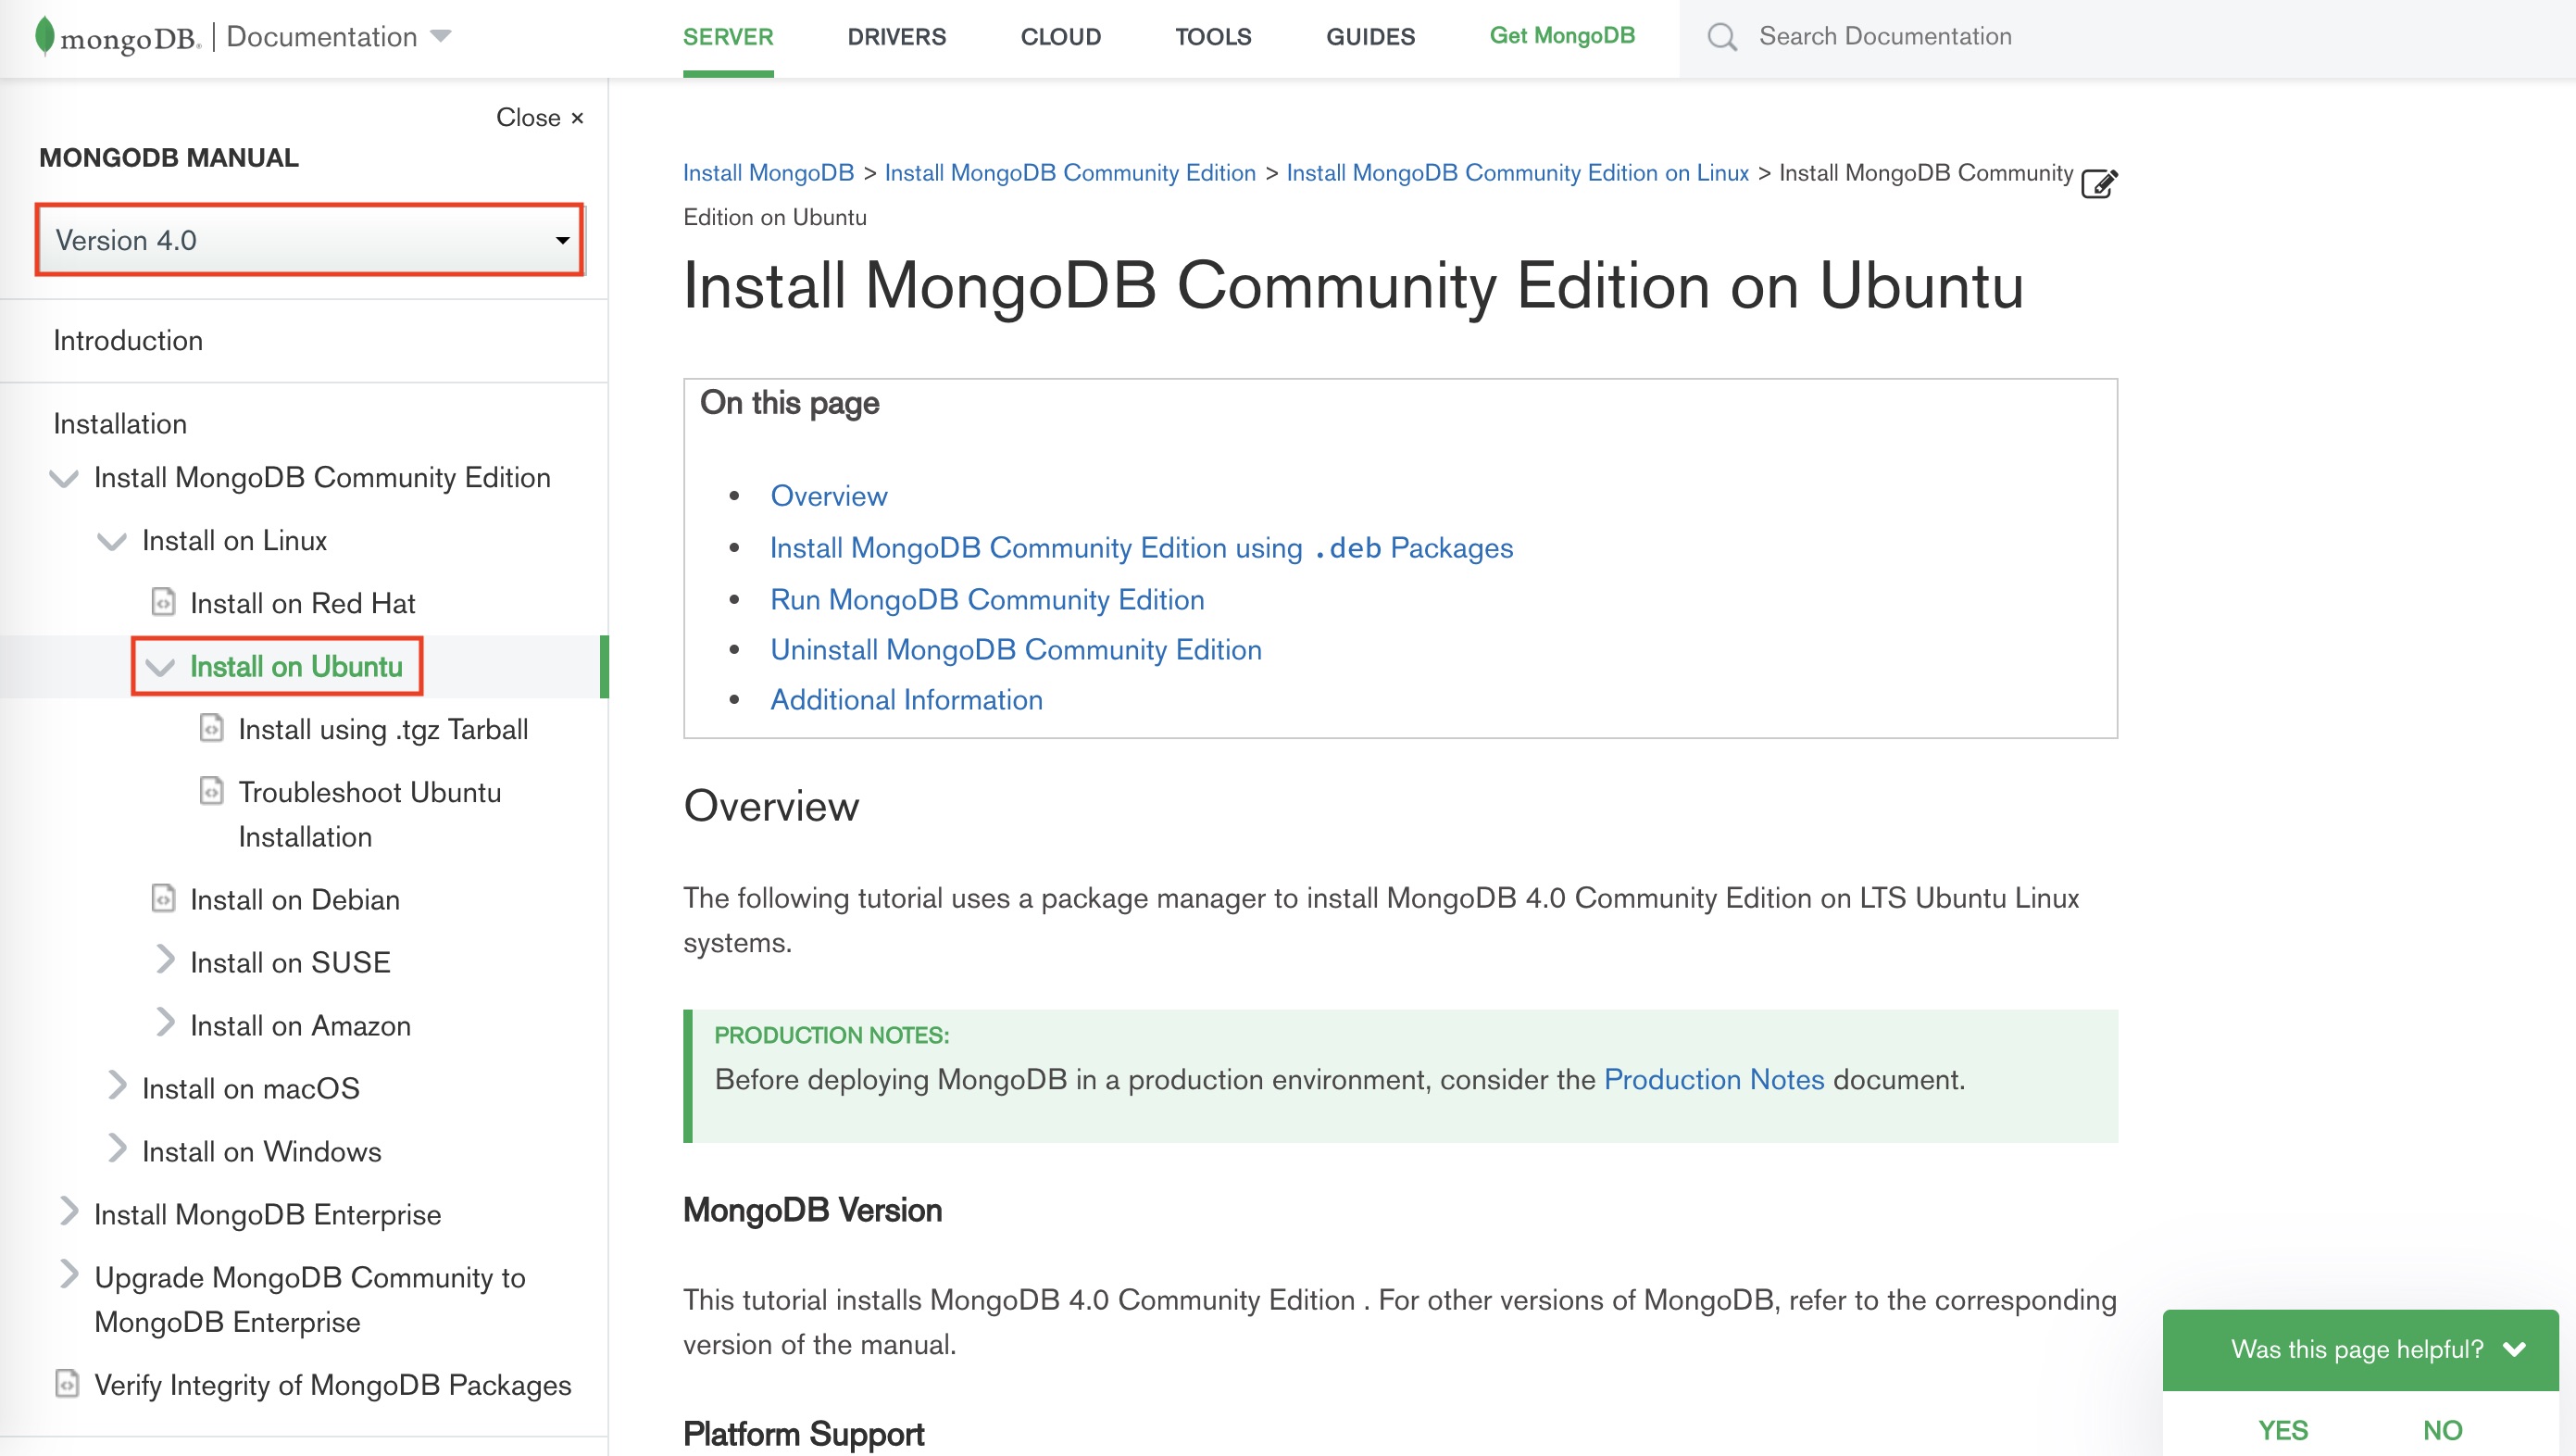Open the Version 4.0 dropdown
This screenshot has width=2576, height=1456.
coord(310,240)
